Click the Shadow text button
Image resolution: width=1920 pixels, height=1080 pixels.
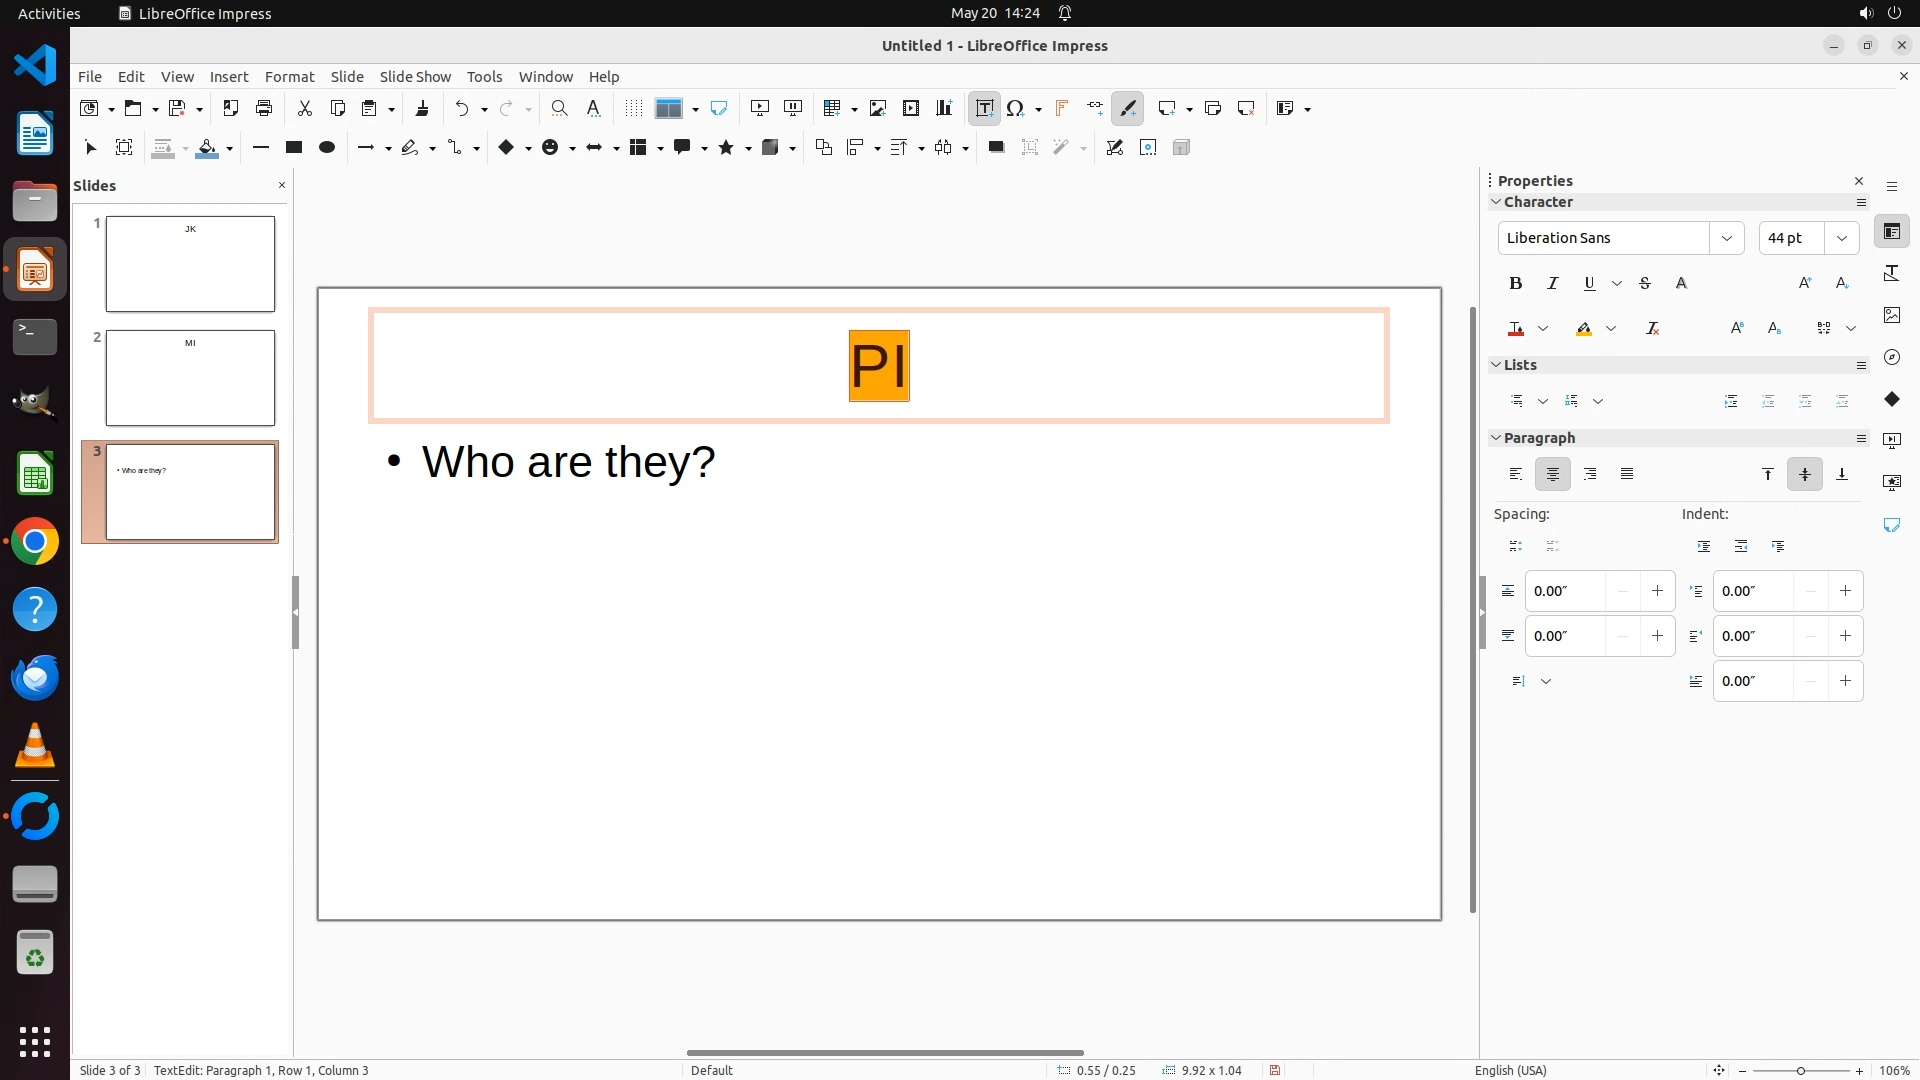1682,283
